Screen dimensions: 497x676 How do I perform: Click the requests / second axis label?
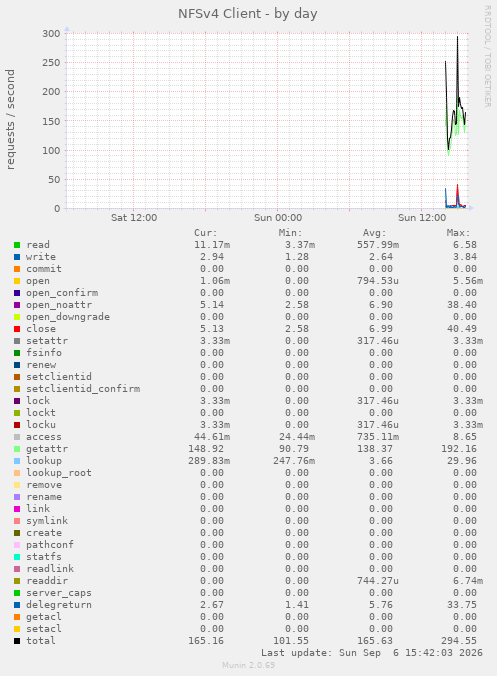[10, 119]
